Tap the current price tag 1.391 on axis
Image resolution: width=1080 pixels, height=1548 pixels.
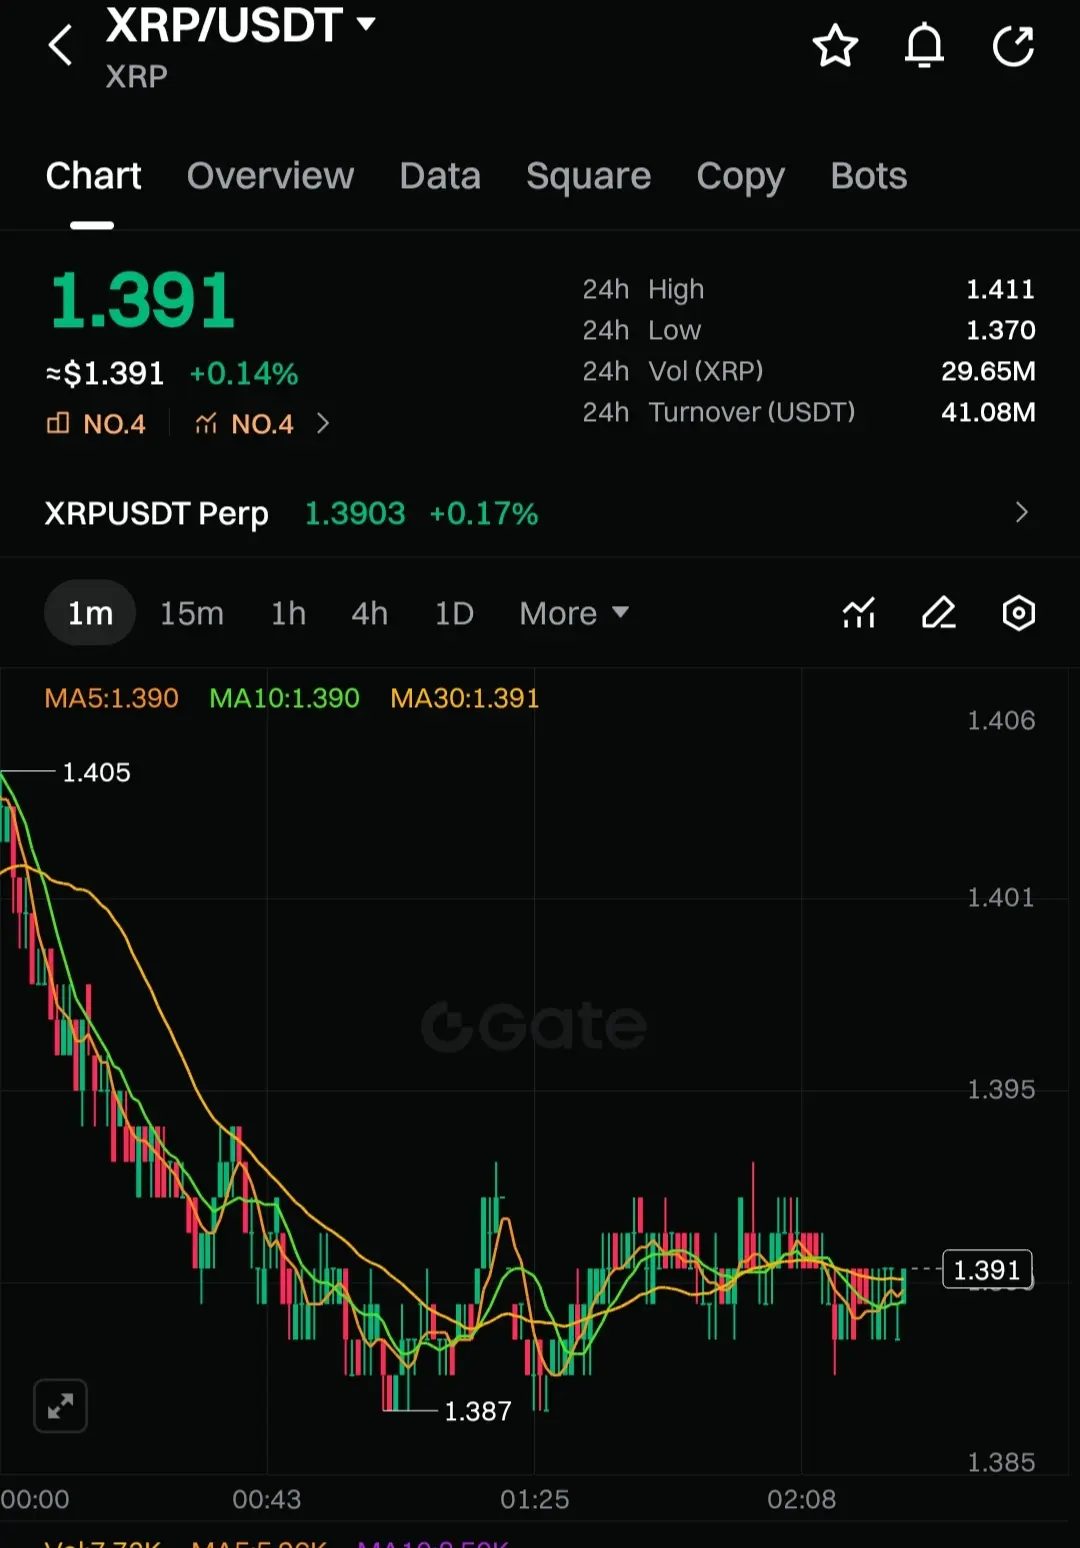click(x=987, y=1270)
